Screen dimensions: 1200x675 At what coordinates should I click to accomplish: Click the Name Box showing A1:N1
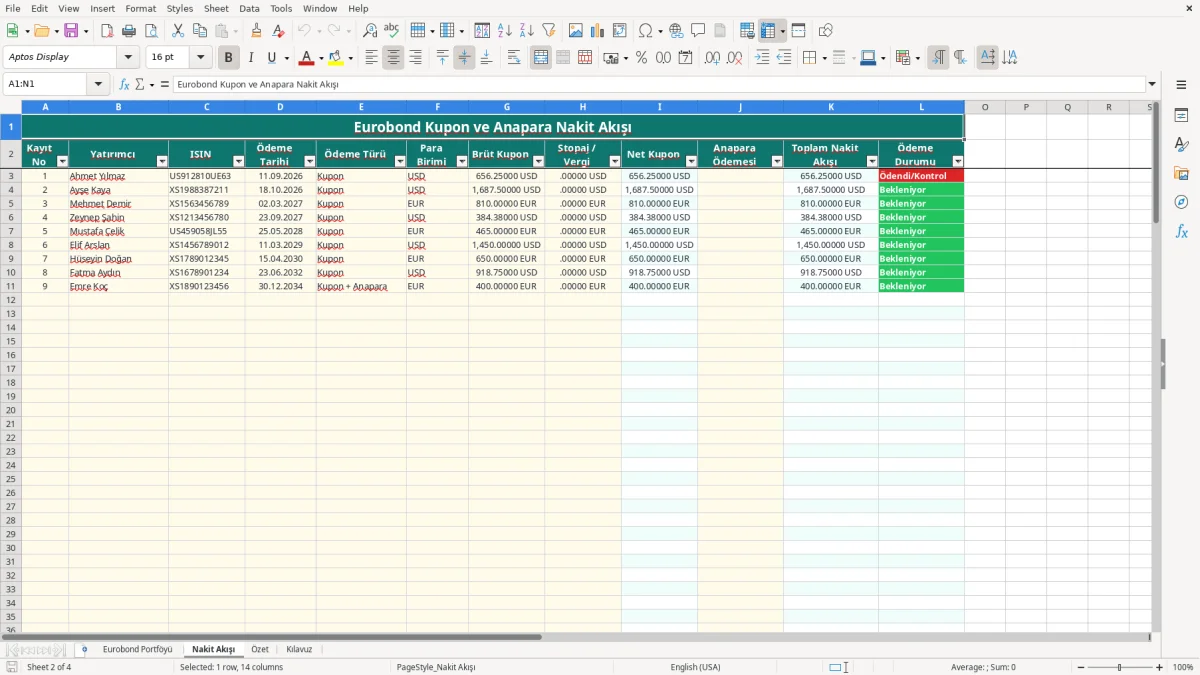coord(46,85)
